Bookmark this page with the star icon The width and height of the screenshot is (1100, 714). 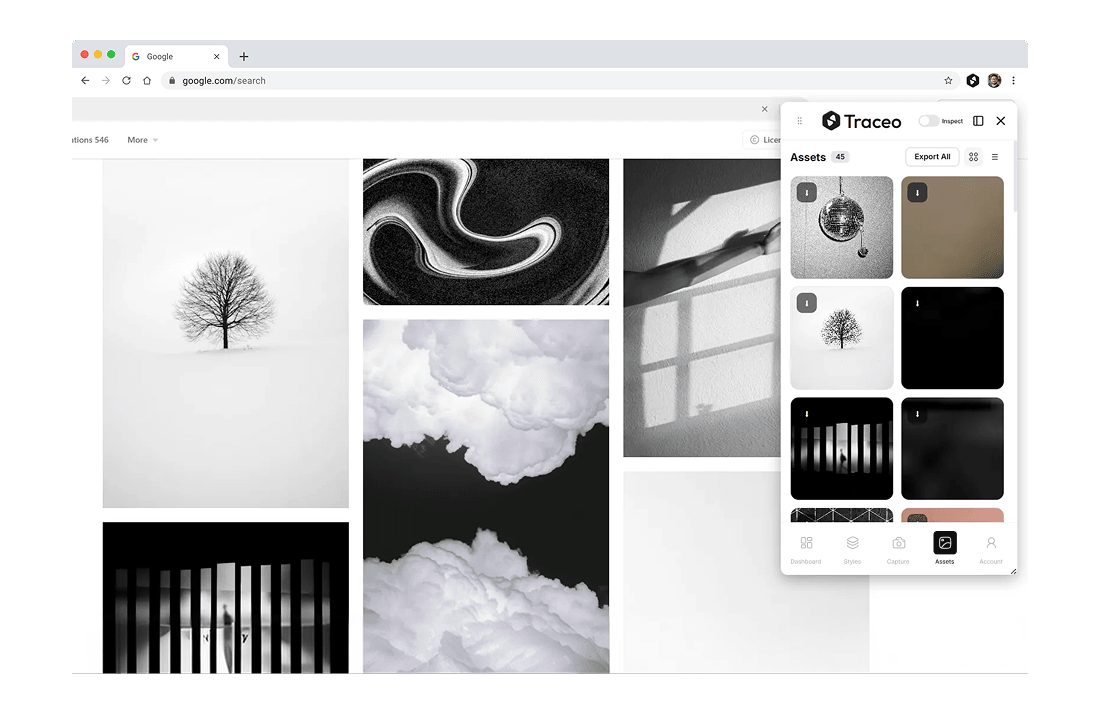948,80
